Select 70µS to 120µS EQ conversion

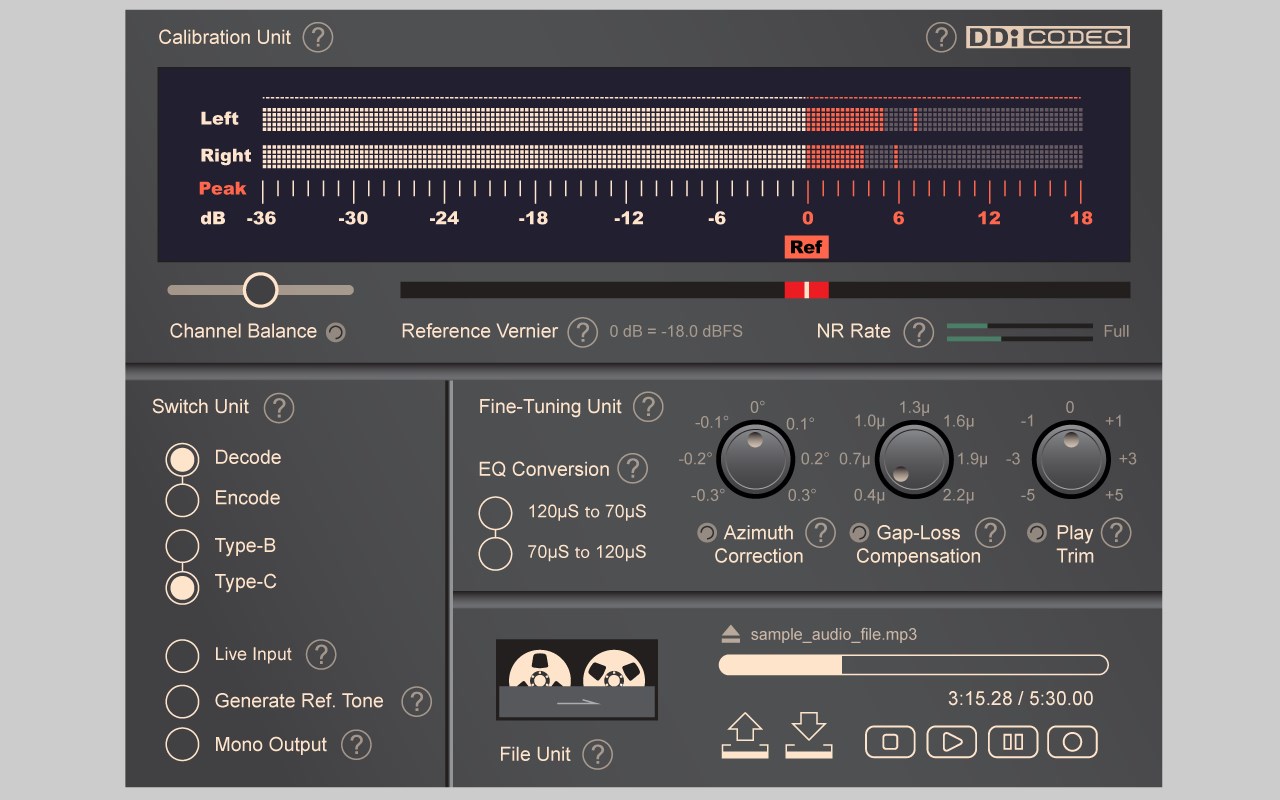click(x=495, y=553)
